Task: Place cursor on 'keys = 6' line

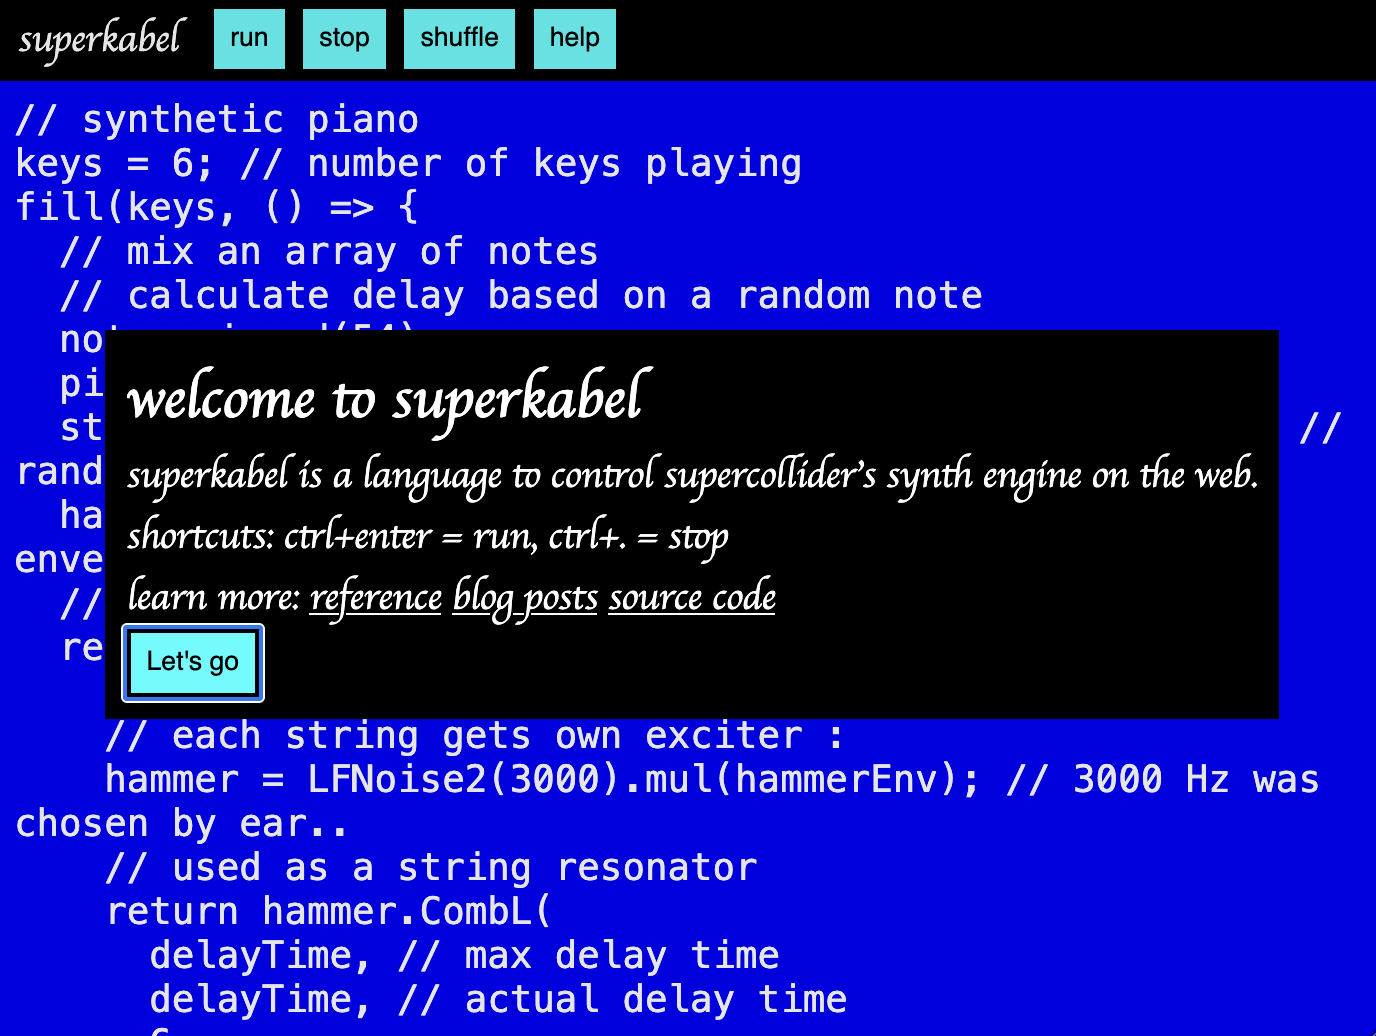Action: 408,164
